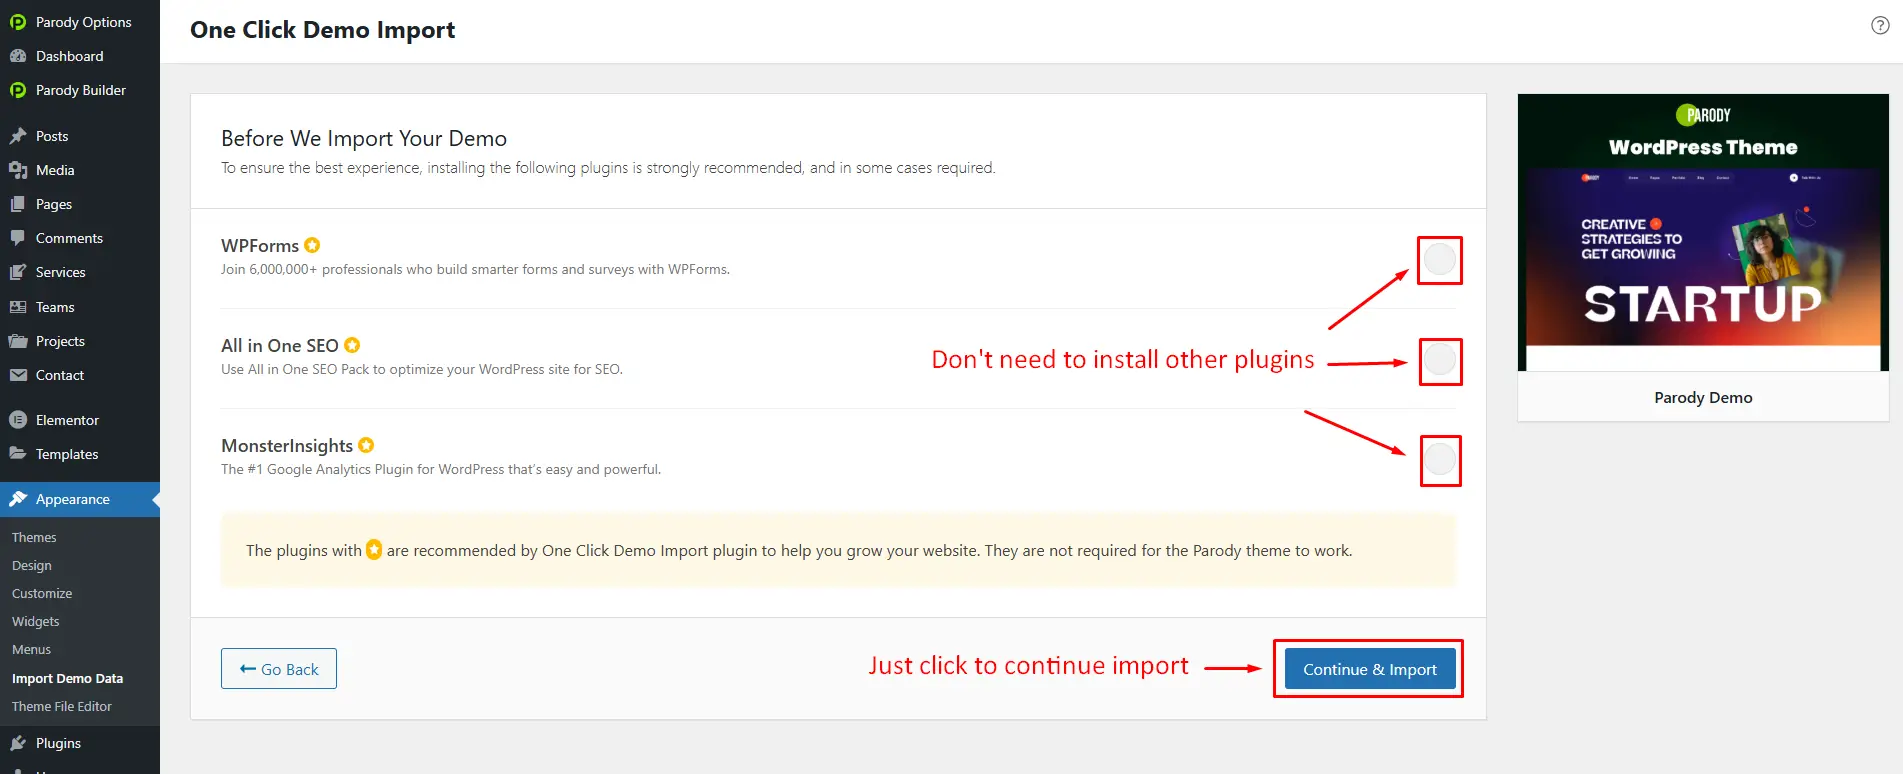Click the Services edit icon
This screenshot has height=774, width=1903.
click(18, 272)
